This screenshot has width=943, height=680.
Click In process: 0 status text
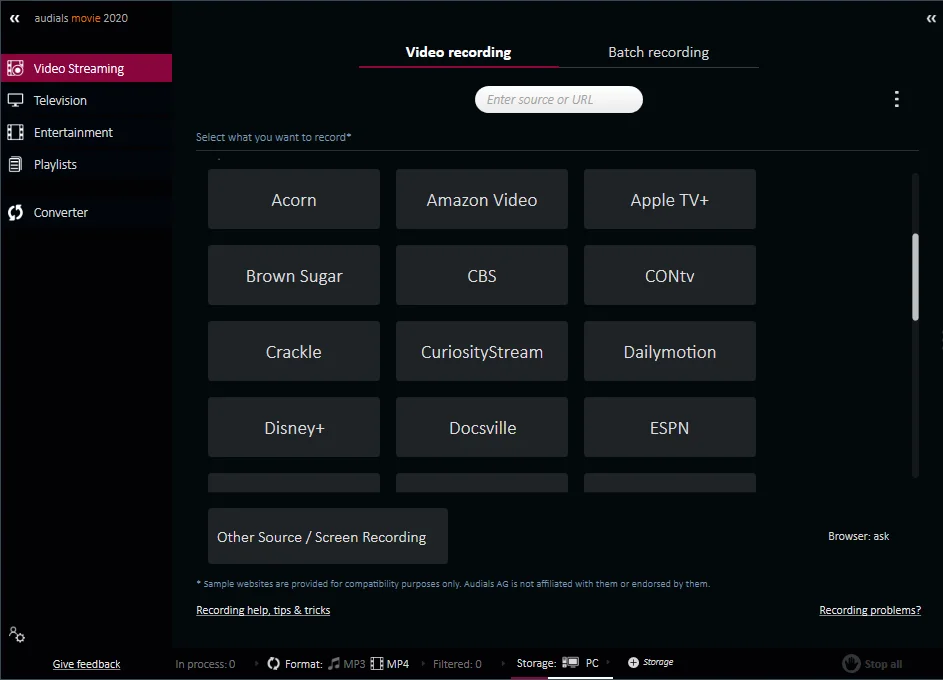point(205,664)
